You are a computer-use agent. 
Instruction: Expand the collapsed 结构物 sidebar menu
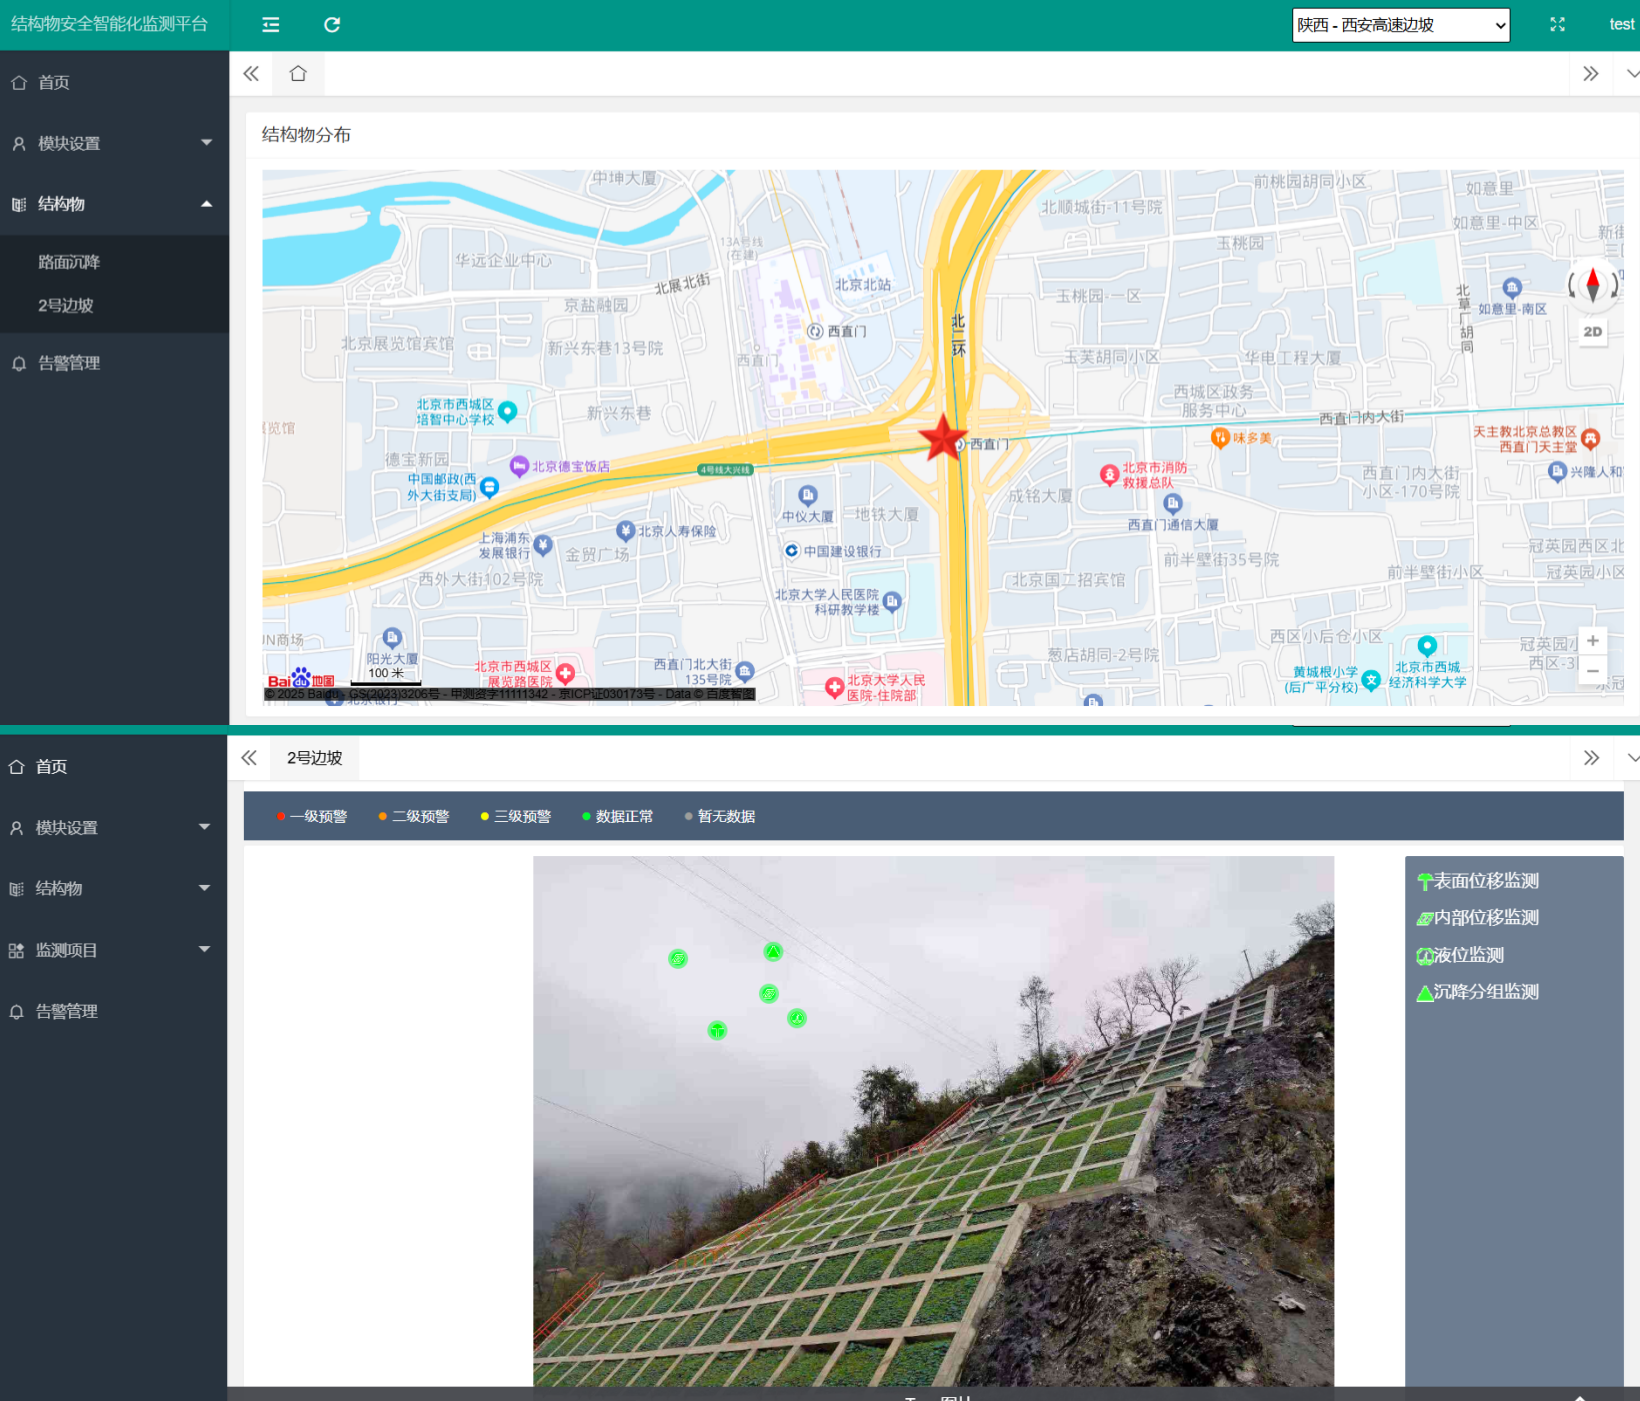point(113,888)
